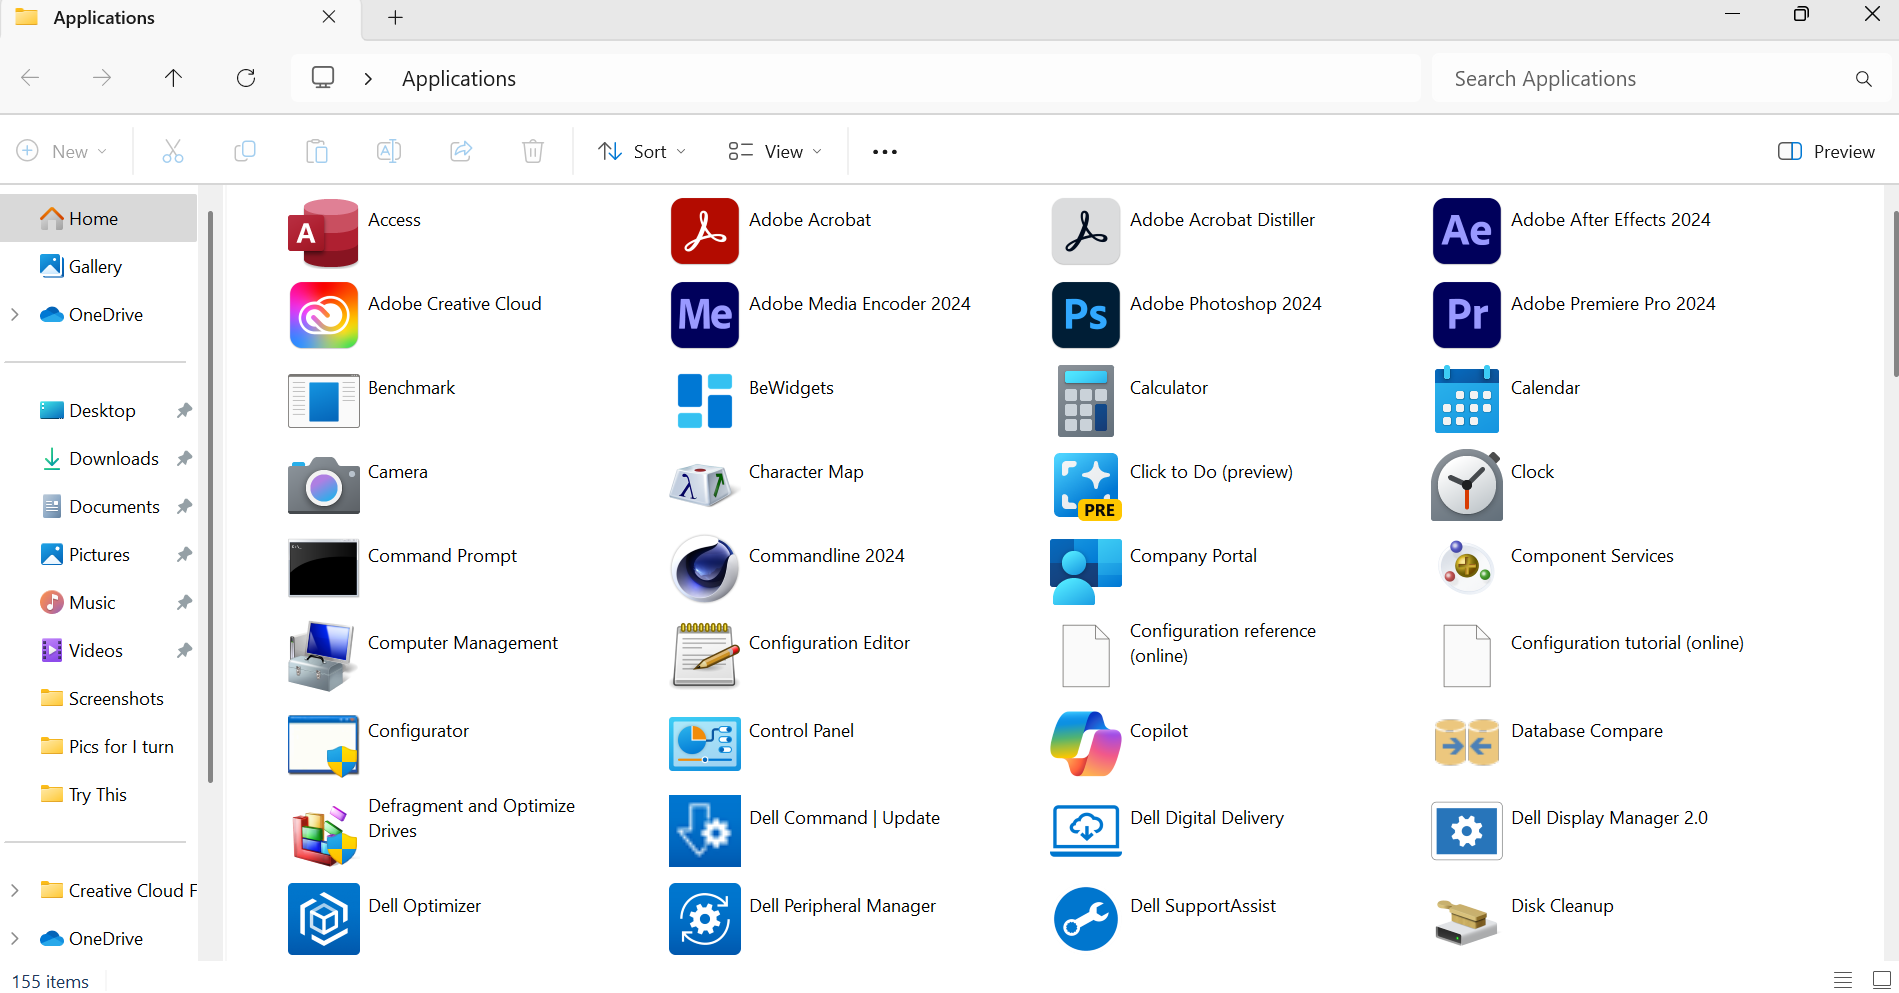Open the Adobe Photoshop 2024 icon
The height and width of the screenshot is (993, 1899).
pyautogui.click(x=1085, y=315)
